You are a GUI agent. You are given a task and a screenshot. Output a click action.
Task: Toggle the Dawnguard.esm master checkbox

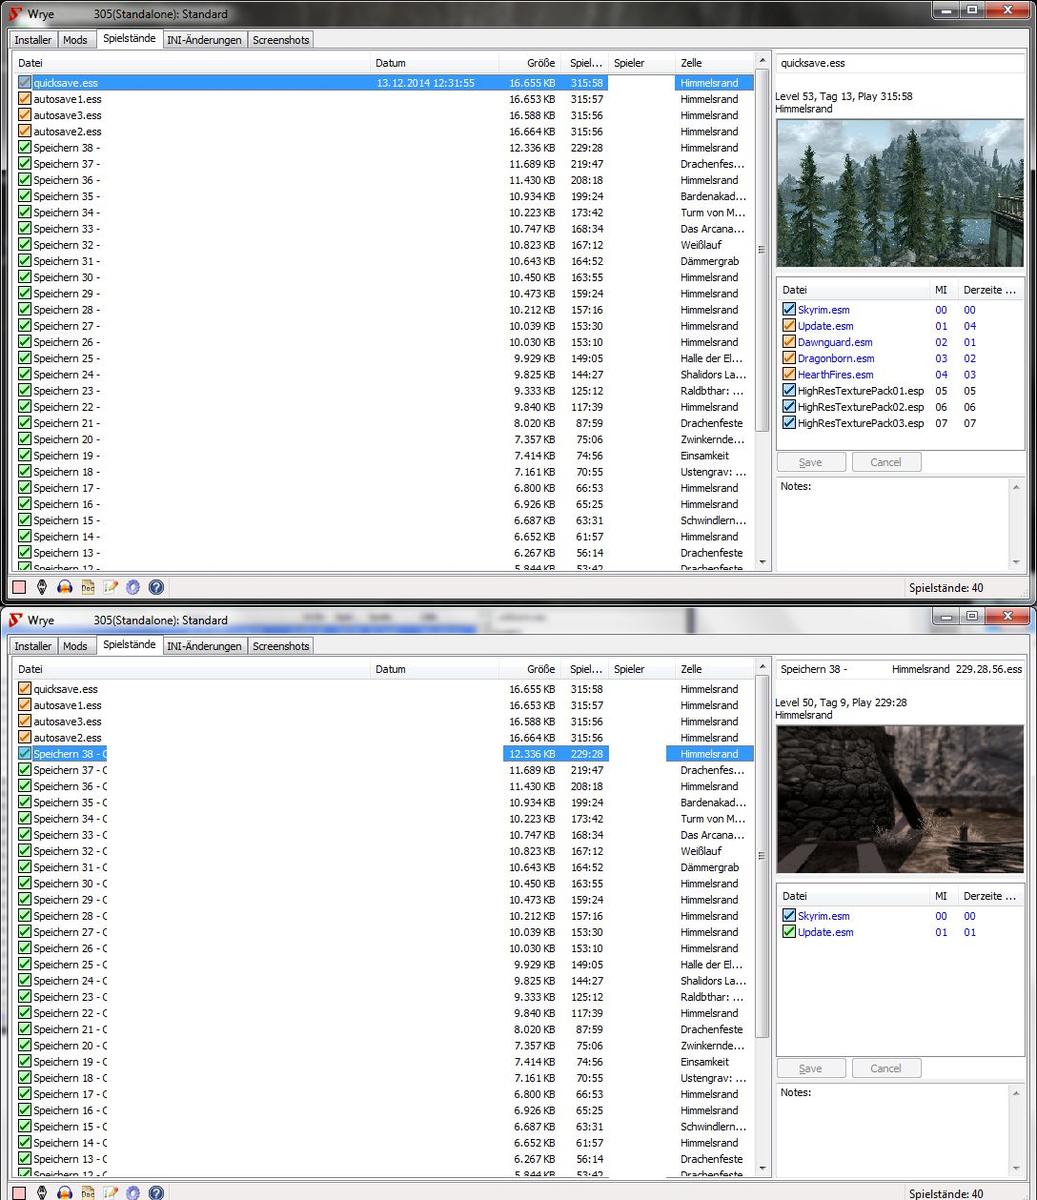pyautogui.click(x=789, y=342)
